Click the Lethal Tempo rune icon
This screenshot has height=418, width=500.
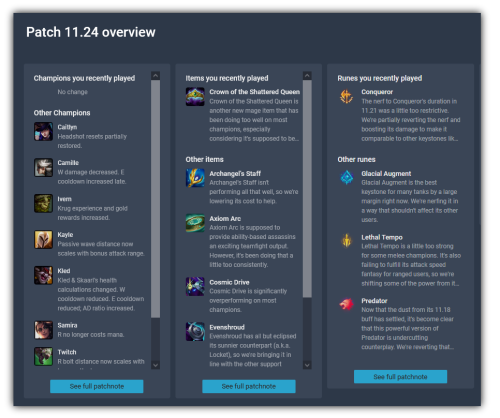tap(347, 240)
